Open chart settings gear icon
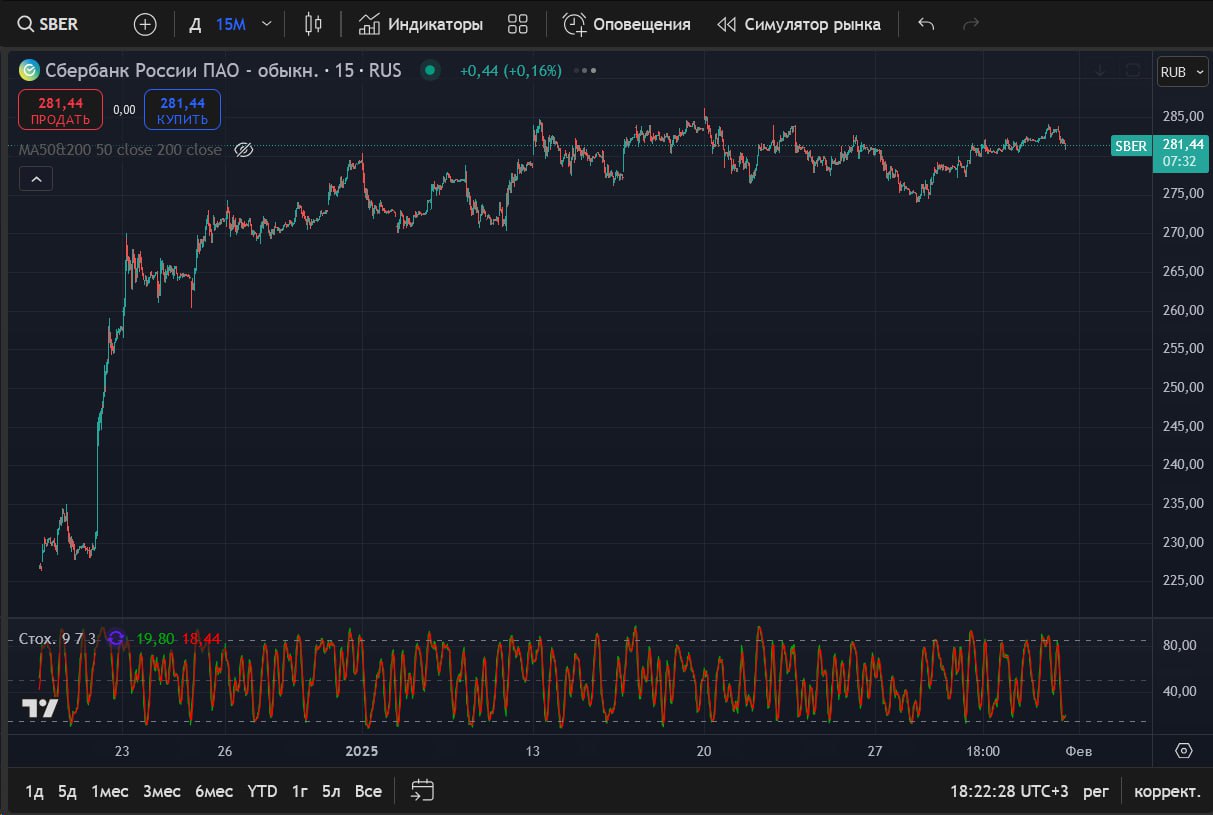Screen dimensions: 1213x815 click(1184, 750)
